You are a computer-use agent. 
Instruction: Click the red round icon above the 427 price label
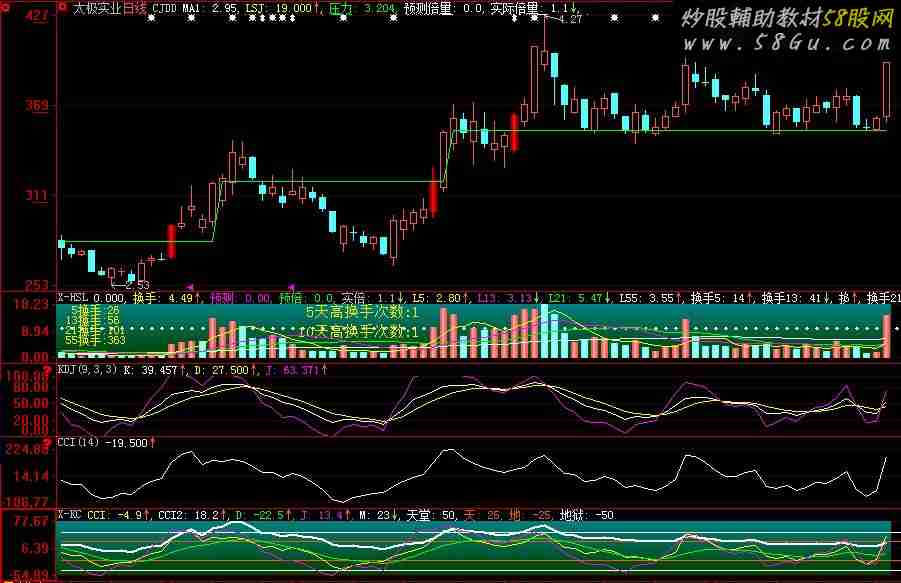point(3,7)
